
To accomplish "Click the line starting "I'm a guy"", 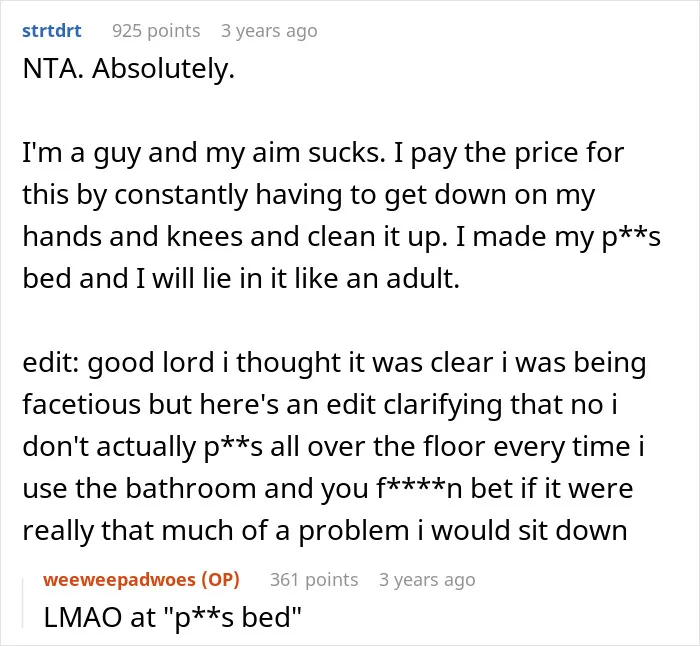I will click(x=323, y=153).
